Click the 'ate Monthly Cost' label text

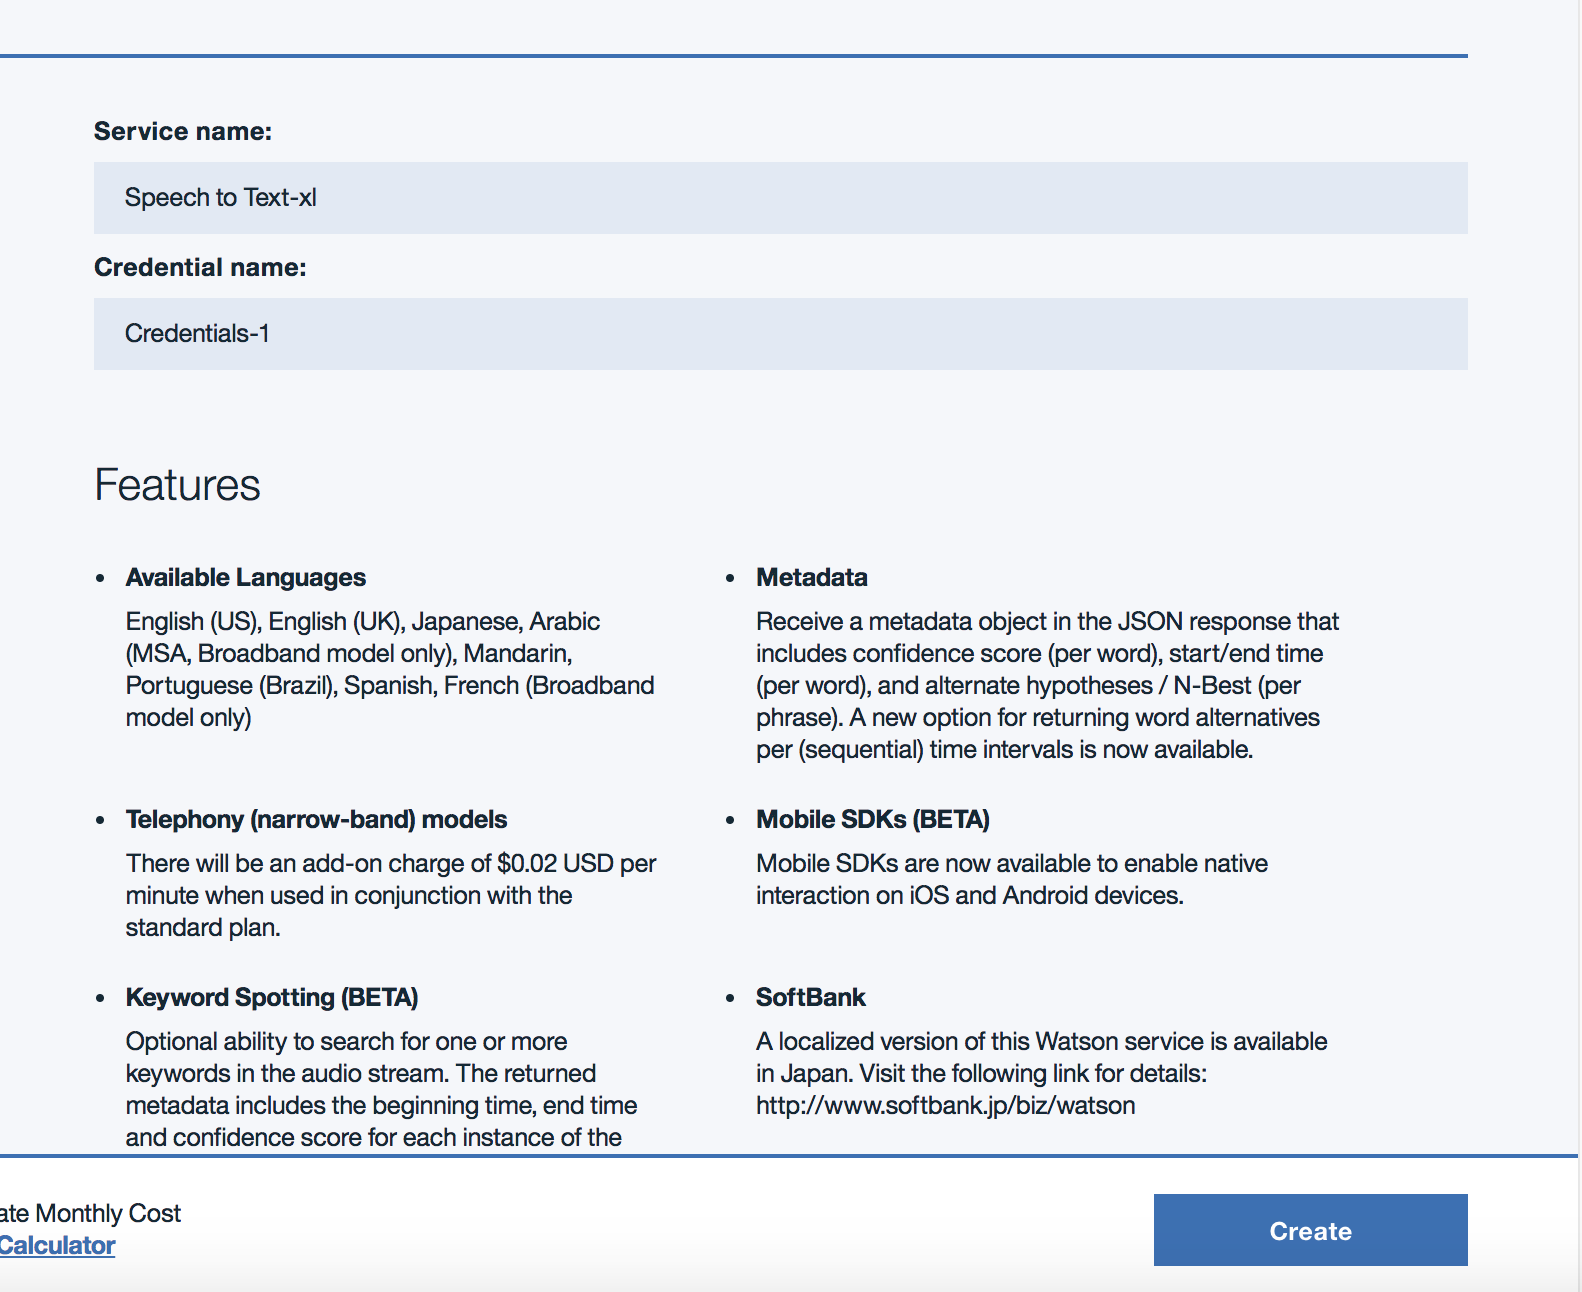click(x=90, y=1213)
